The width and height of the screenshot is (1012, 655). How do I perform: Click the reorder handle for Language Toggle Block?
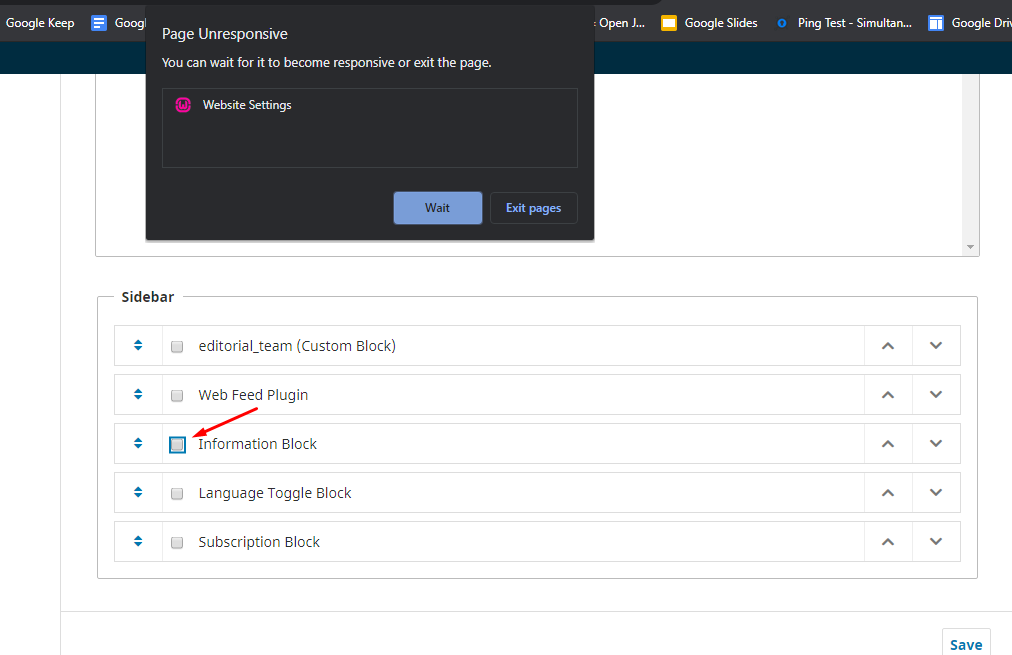[x=138, y=492]
